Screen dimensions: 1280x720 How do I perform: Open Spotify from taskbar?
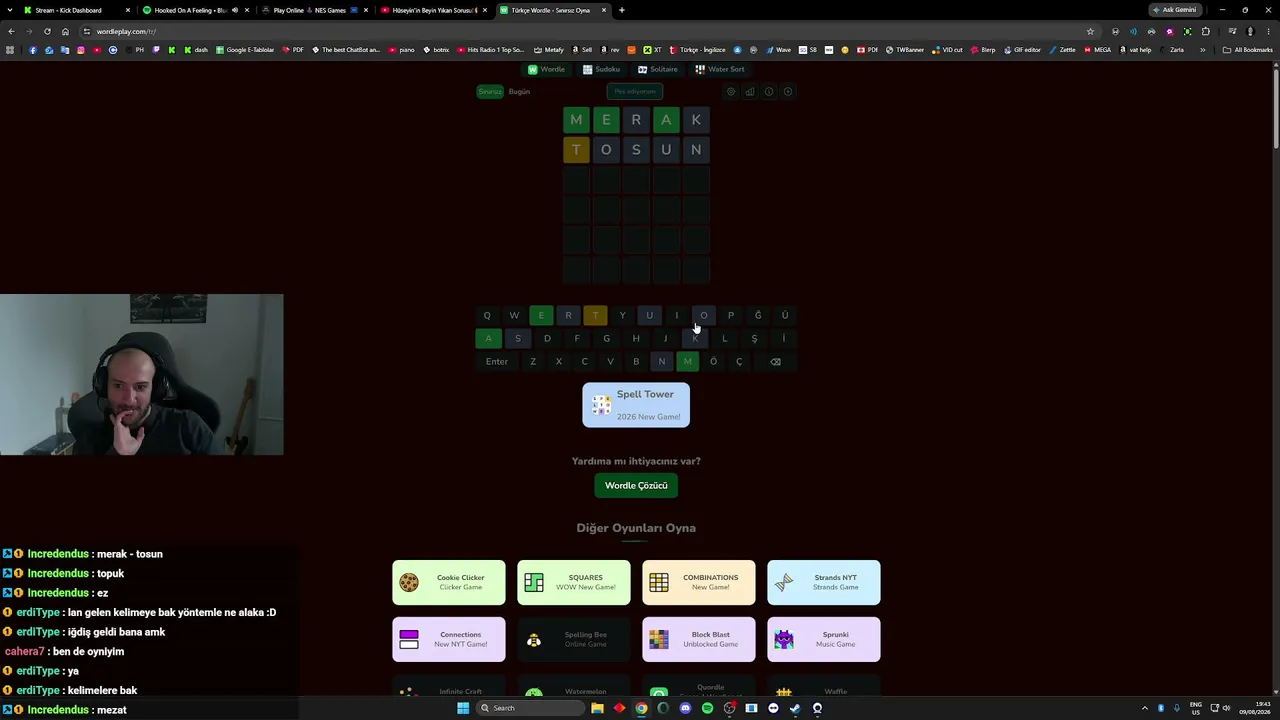tap(707, 708)
